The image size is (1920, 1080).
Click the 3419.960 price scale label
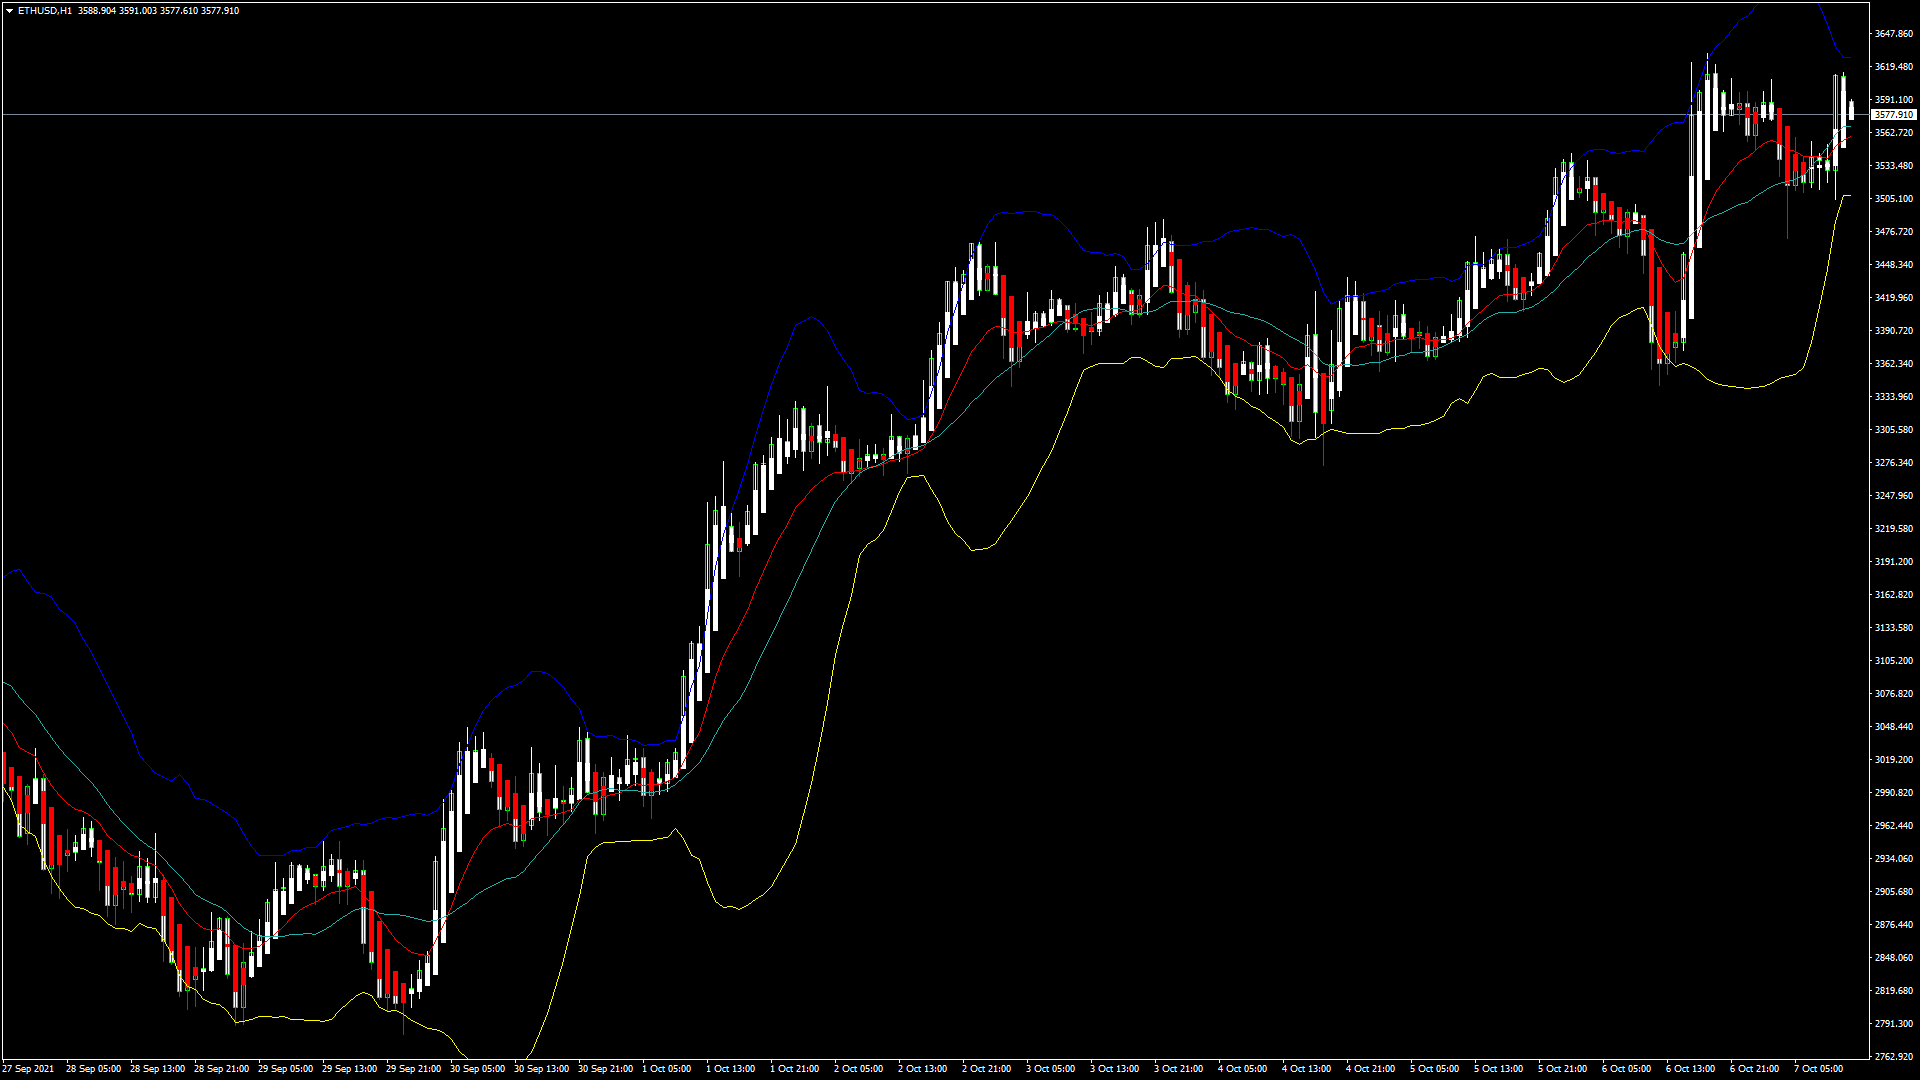[x=1893, y=298]
